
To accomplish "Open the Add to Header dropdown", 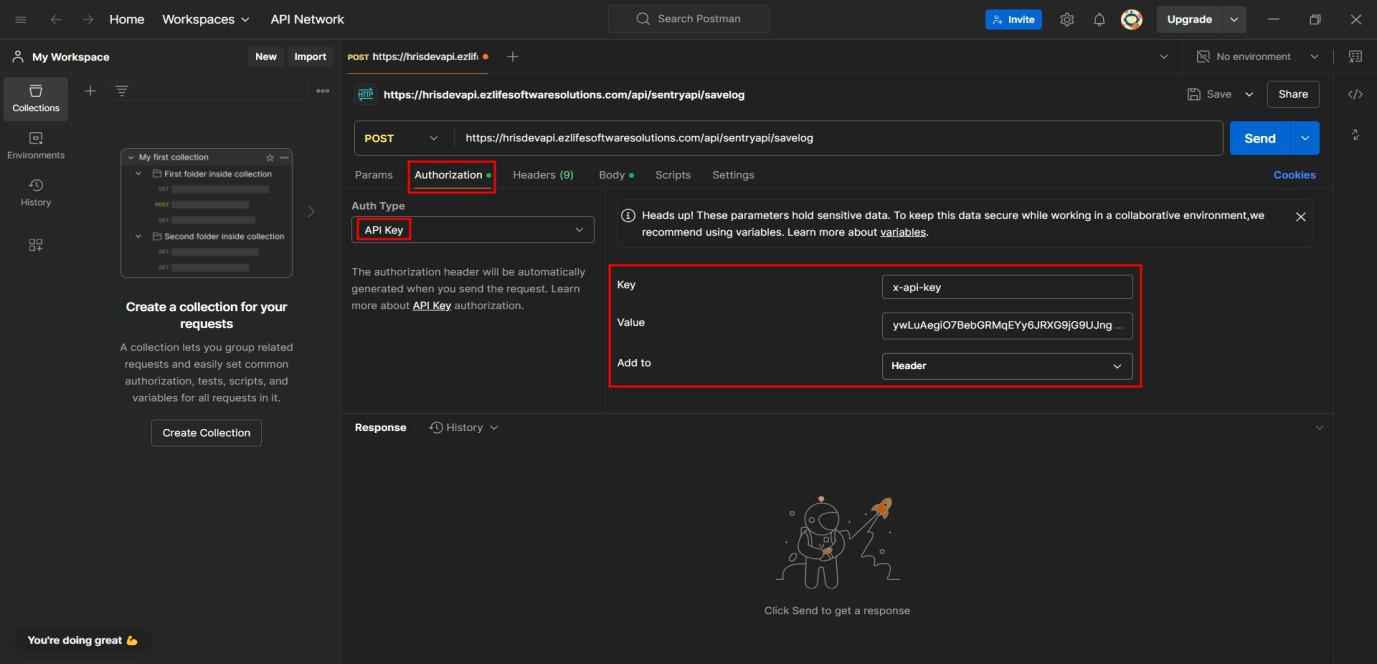I will [x=1007, y=366].
